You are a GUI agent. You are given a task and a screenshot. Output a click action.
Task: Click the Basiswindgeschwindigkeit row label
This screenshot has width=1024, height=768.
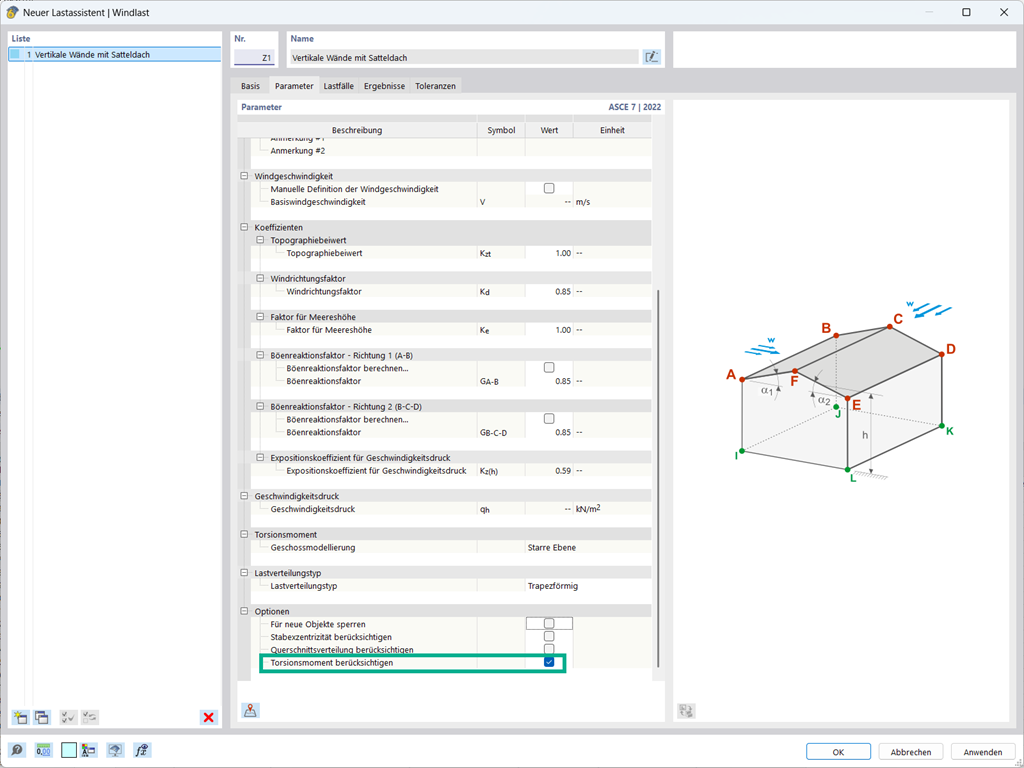[318, 202]
